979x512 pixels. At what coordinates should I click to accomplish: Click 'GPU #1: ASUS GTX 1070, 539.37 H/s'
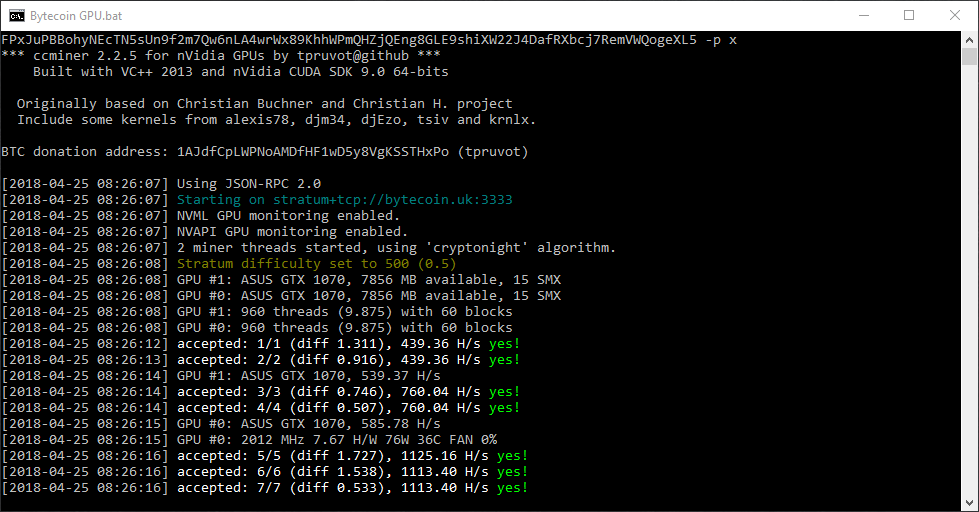(x=308, y=376)
